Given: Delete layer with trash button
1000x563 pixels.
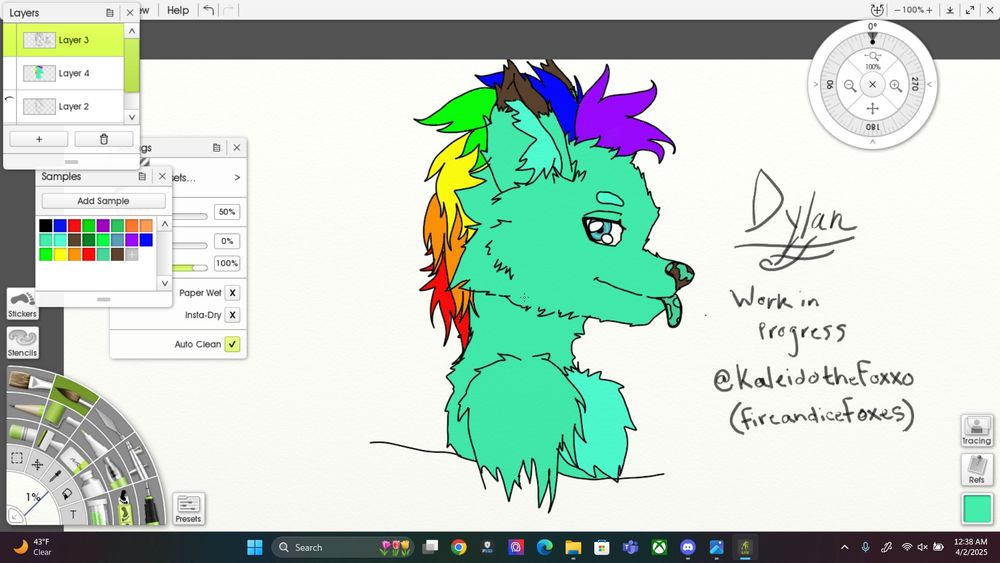Looking at the screenshot, I should point(104,139).
